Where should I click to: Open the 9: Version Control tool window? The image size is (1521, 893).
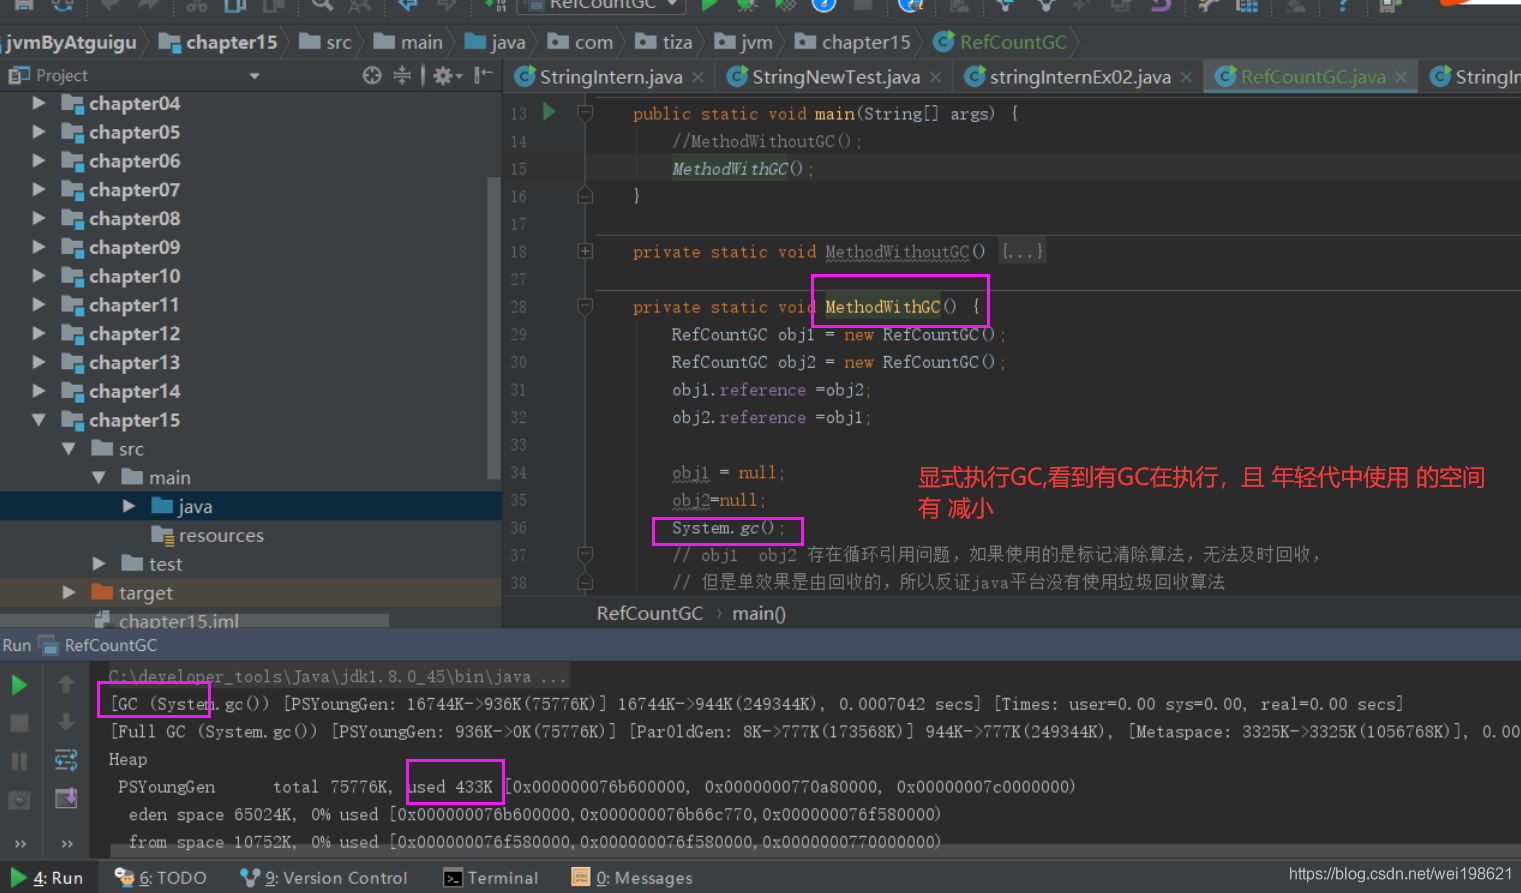tap(324, 878)
